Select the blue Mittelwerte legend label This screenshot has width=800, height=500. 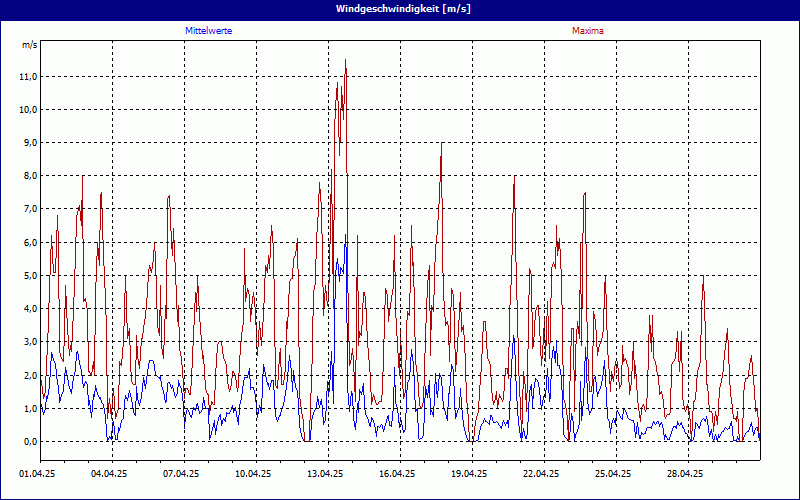pyautogui.click(x=209, y=31)
